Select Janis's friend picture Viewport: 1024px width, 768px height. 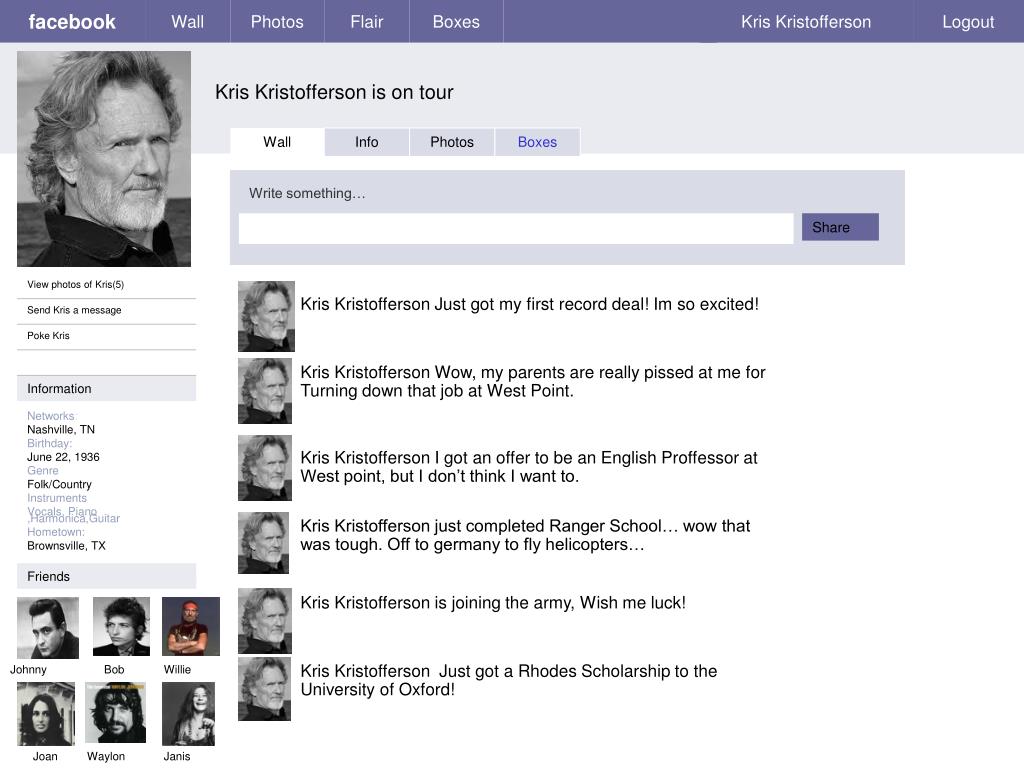pyautogui.click(x=188, y=714)
